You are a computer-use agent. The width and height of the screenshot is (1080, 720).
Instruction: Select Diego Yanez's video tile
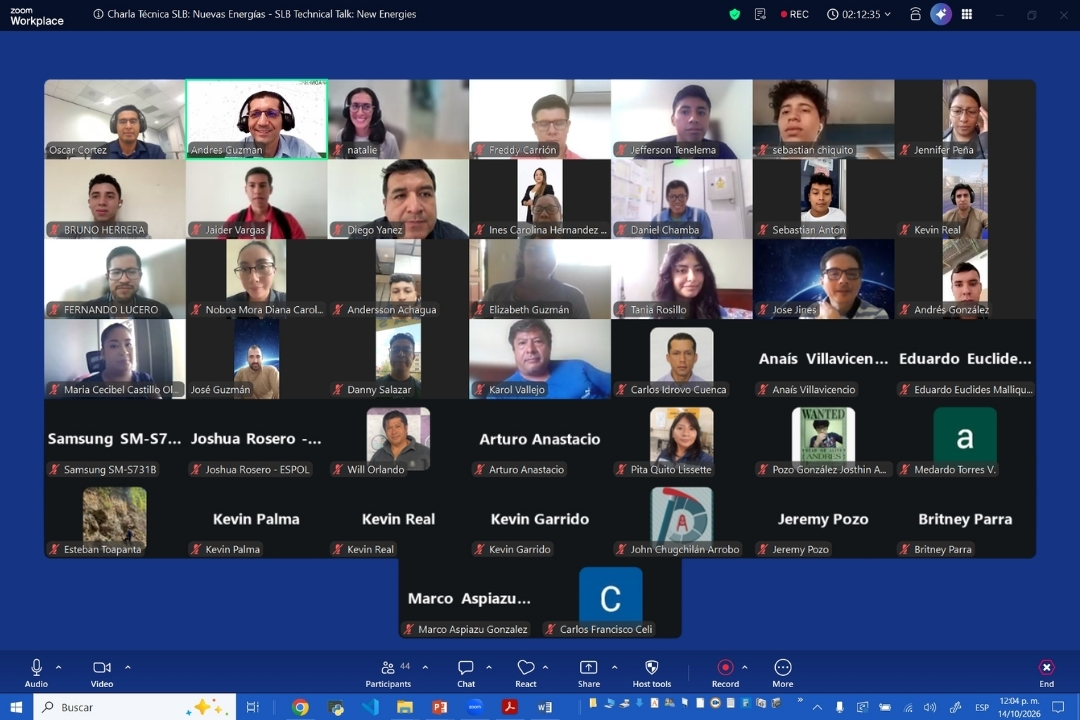click(398, 199)
